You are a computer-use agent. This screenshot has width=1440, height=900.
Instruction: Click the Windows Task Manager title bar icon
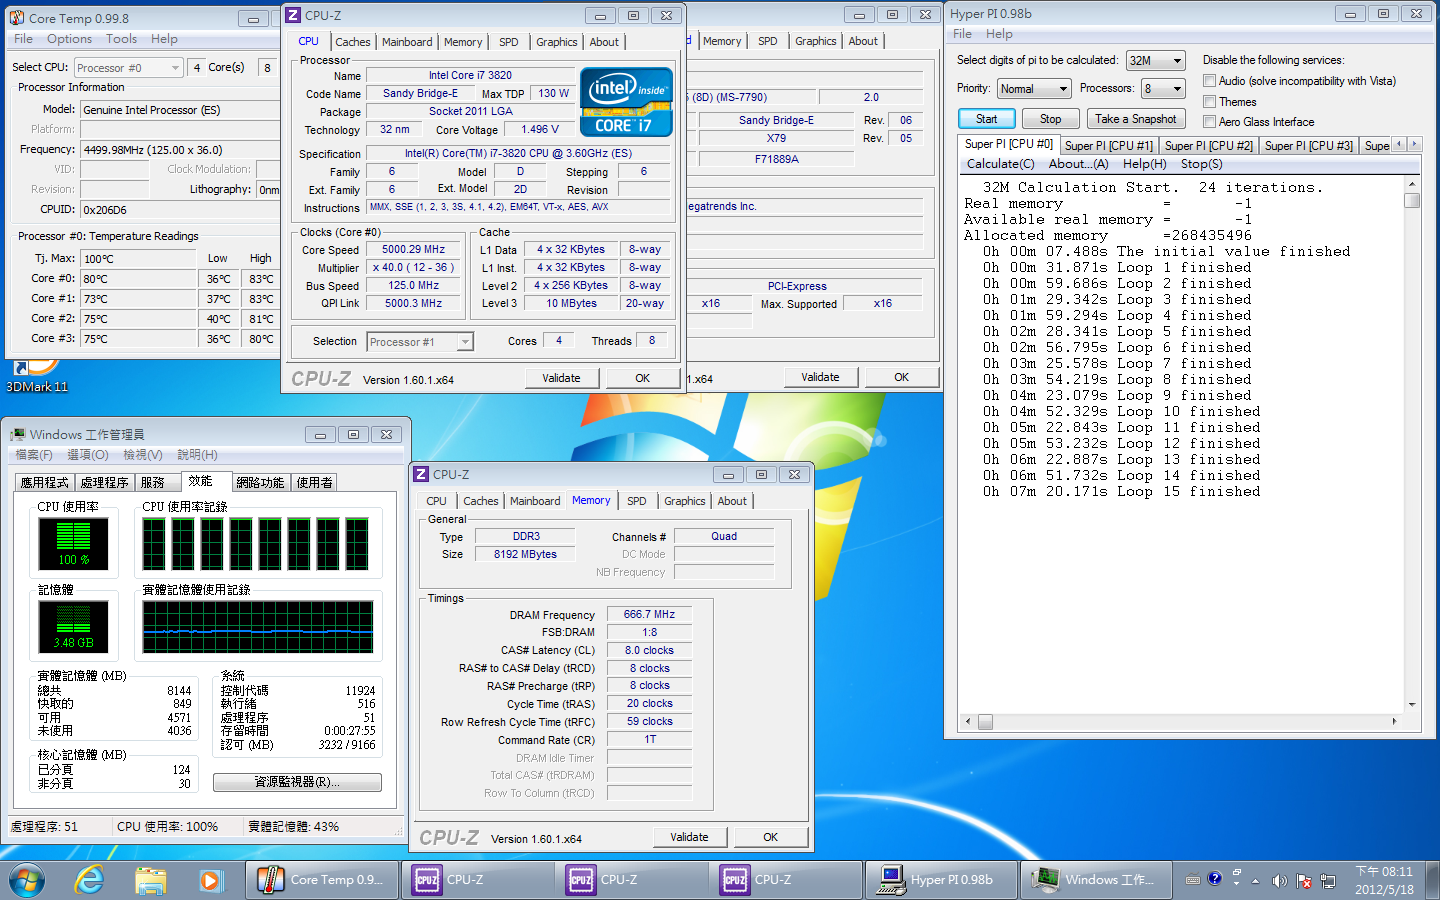[x=17, y=434]
